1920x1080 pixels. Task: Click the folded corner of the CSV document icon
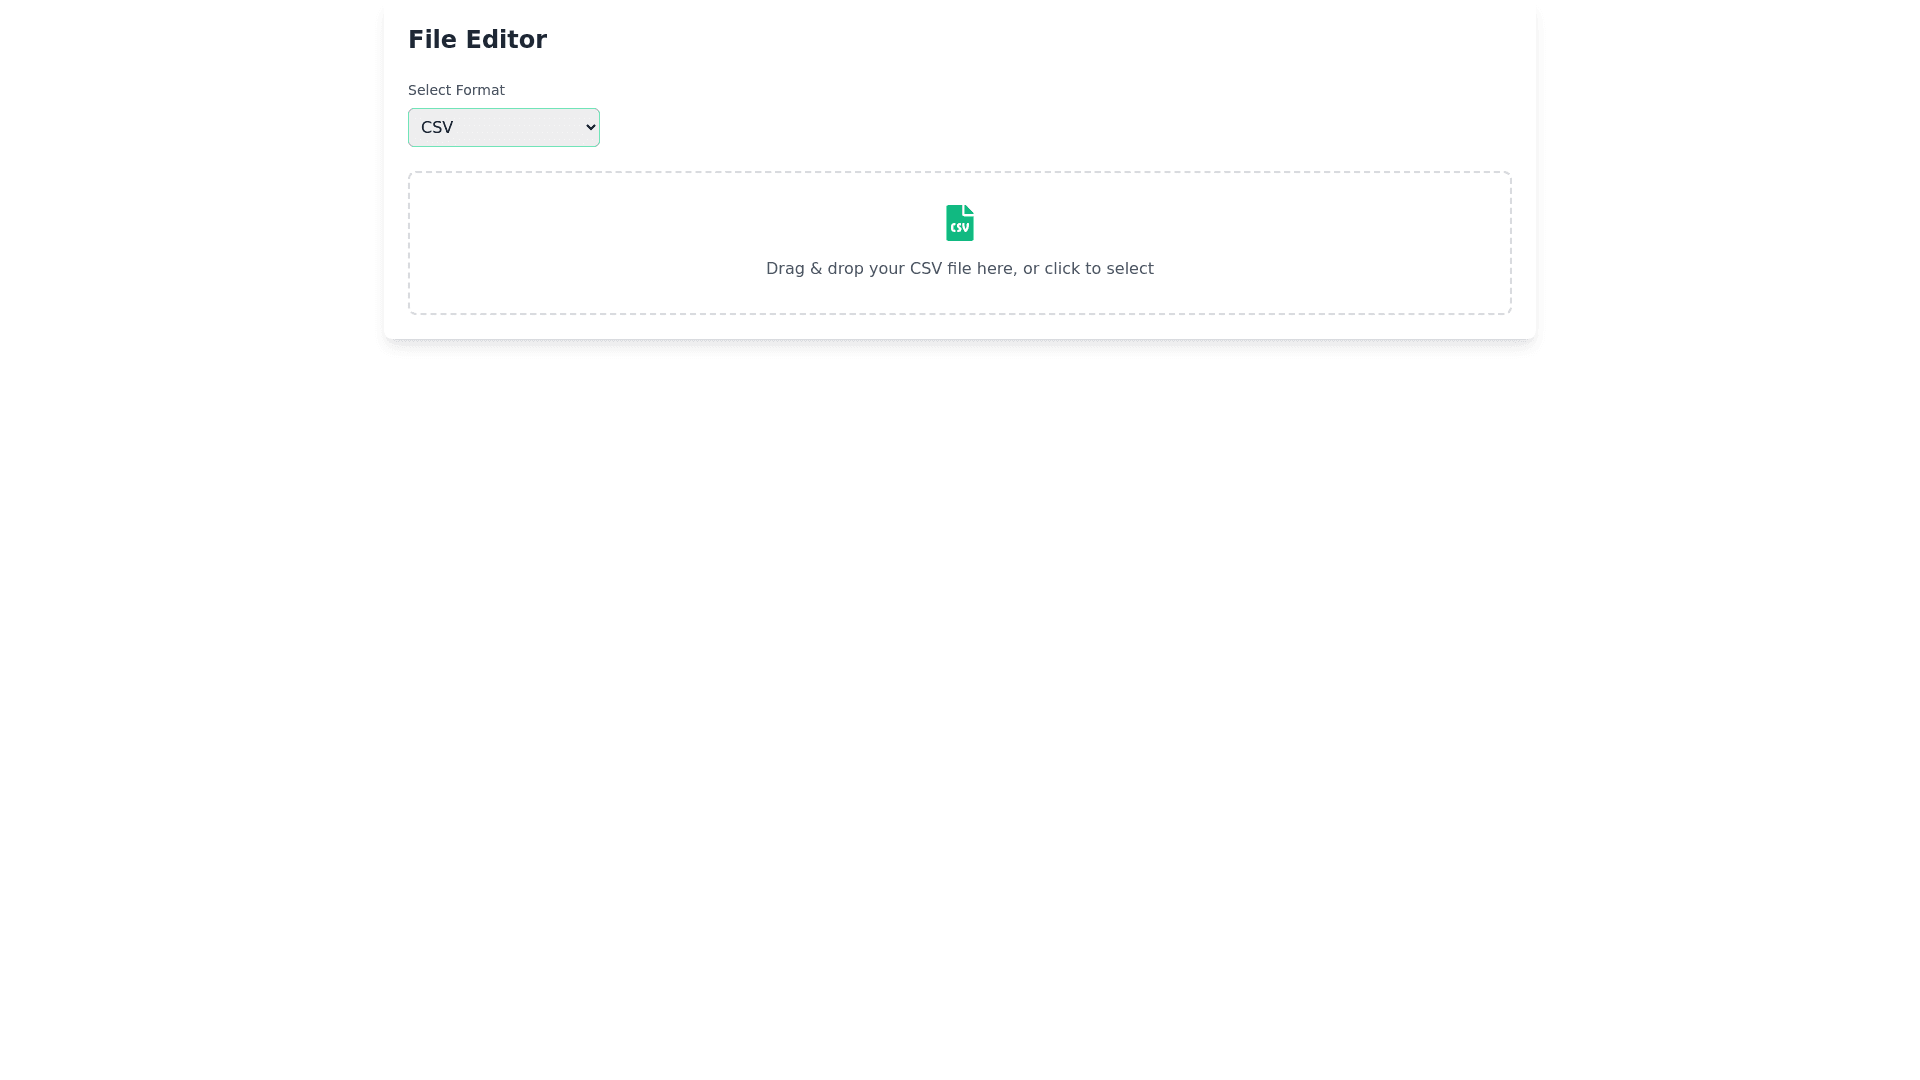tap(969, 209)
